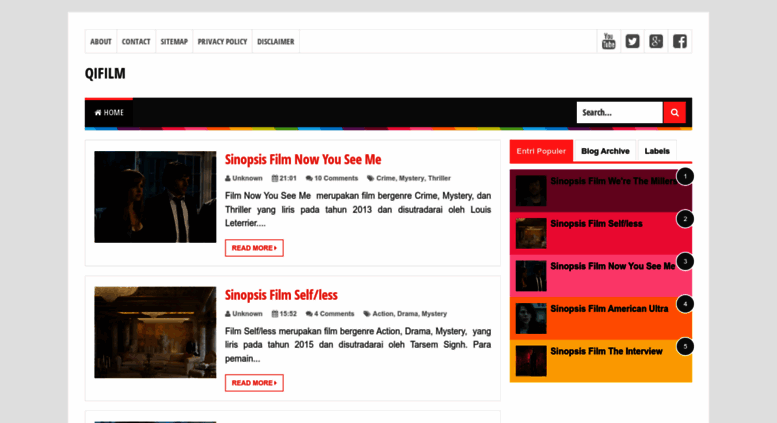The image size is (777, 423).
Task: Open popular entry Sinopsis Film We're The Millers
Action: pyautogui.click(x=613, y=181)
